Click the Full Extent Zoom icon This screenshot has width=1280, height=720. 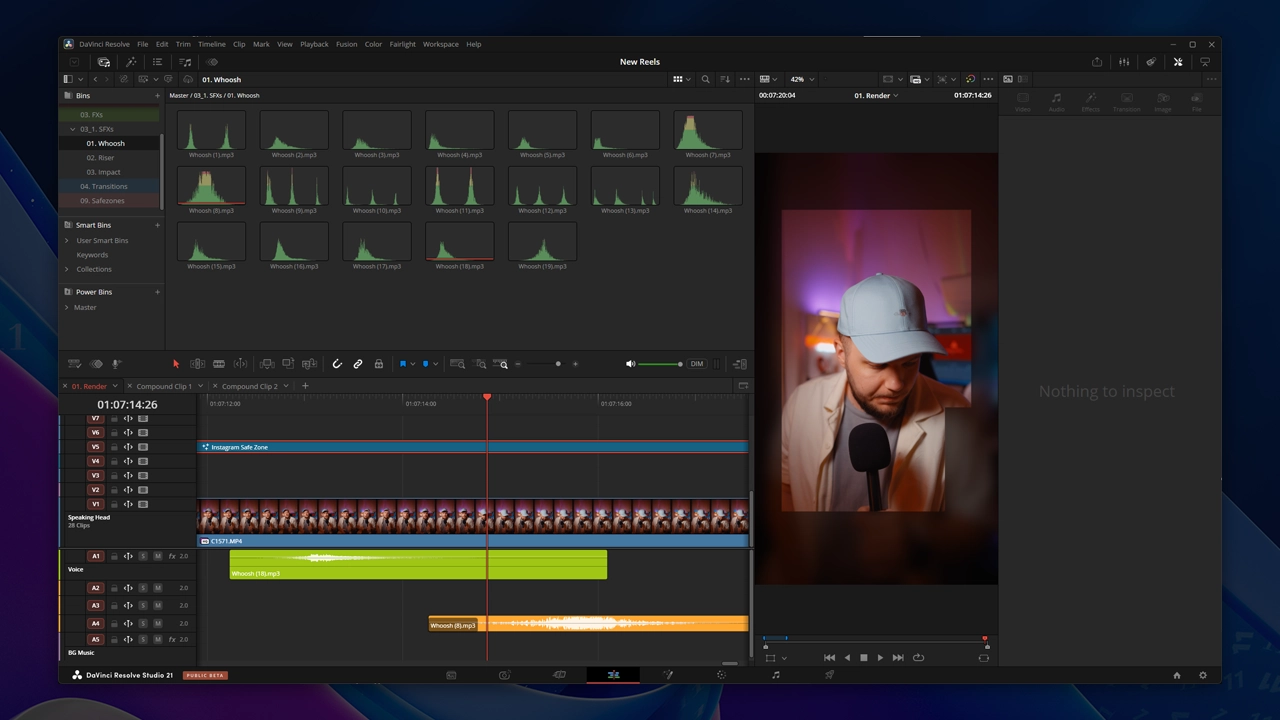pyautogui.click(x=457, y=364)
